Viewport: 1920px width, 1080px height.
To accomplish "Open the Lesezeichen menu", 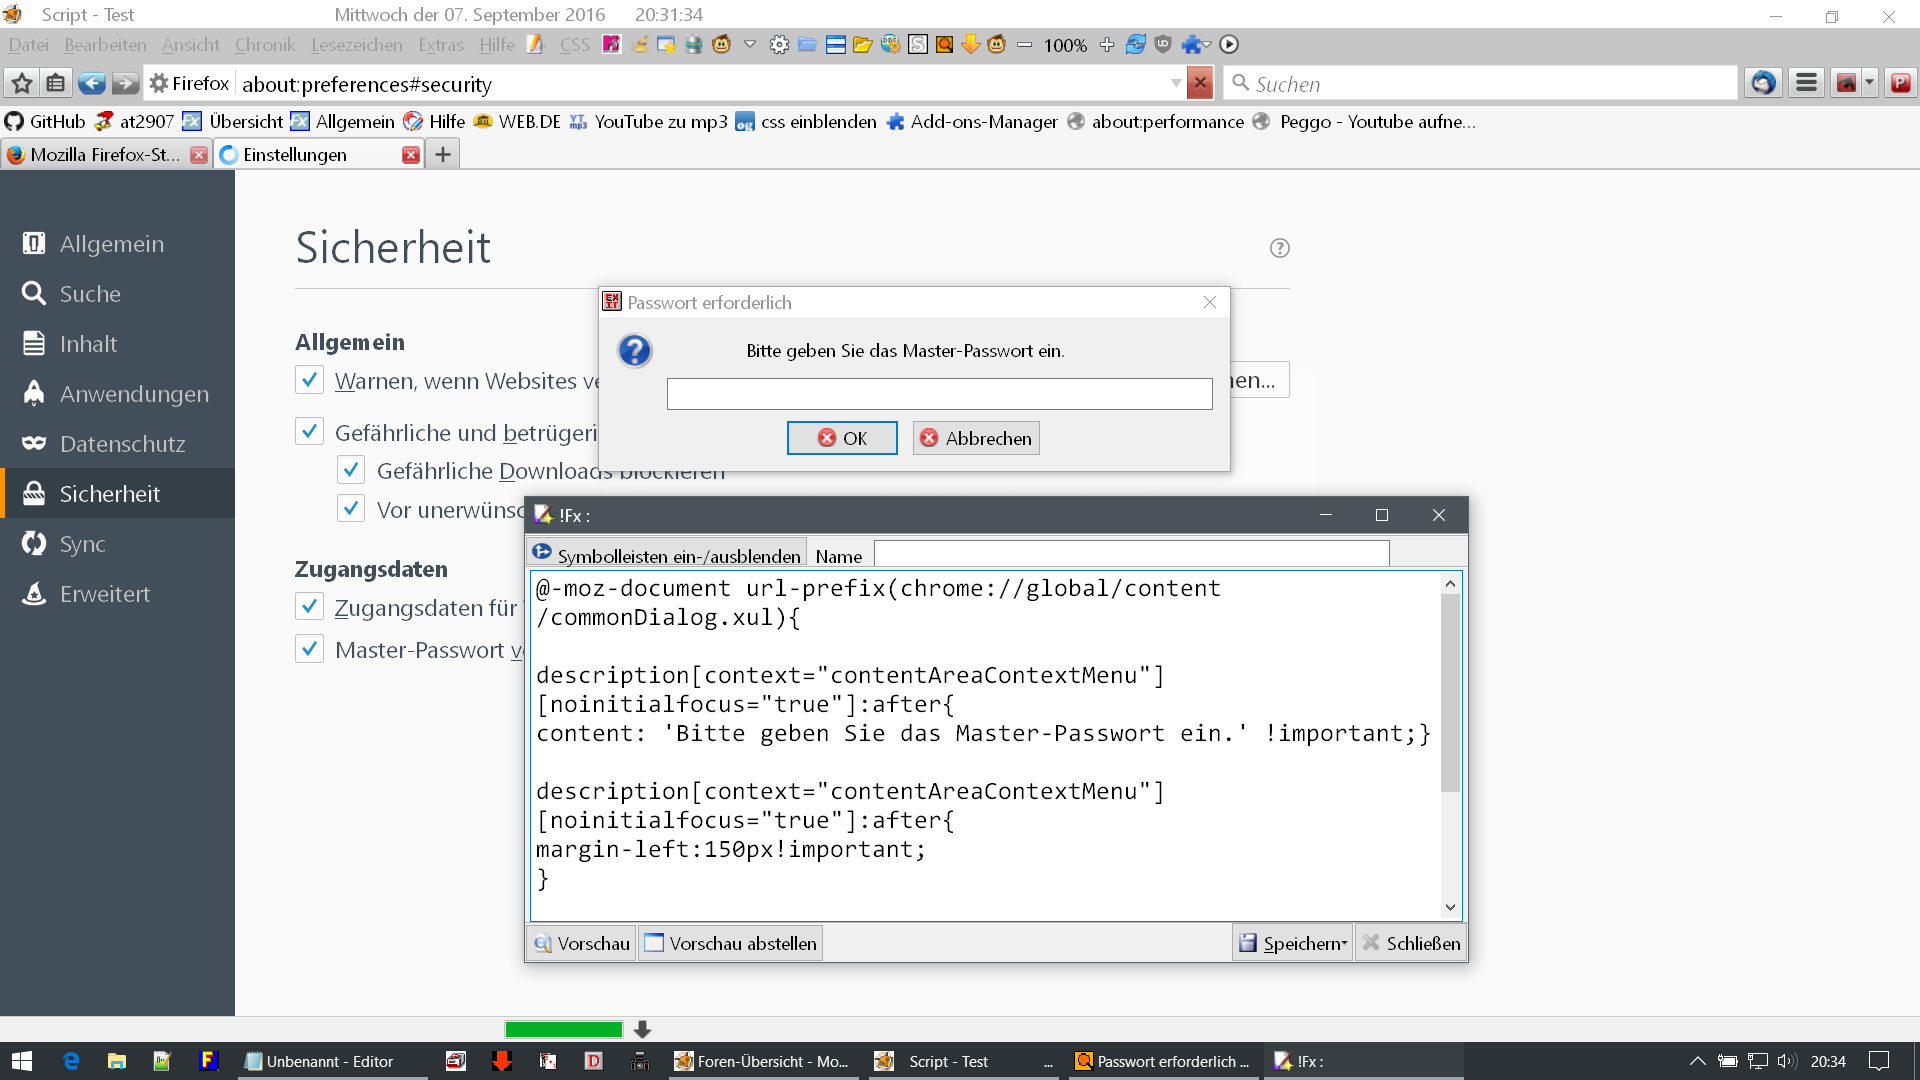I will 356,45.
